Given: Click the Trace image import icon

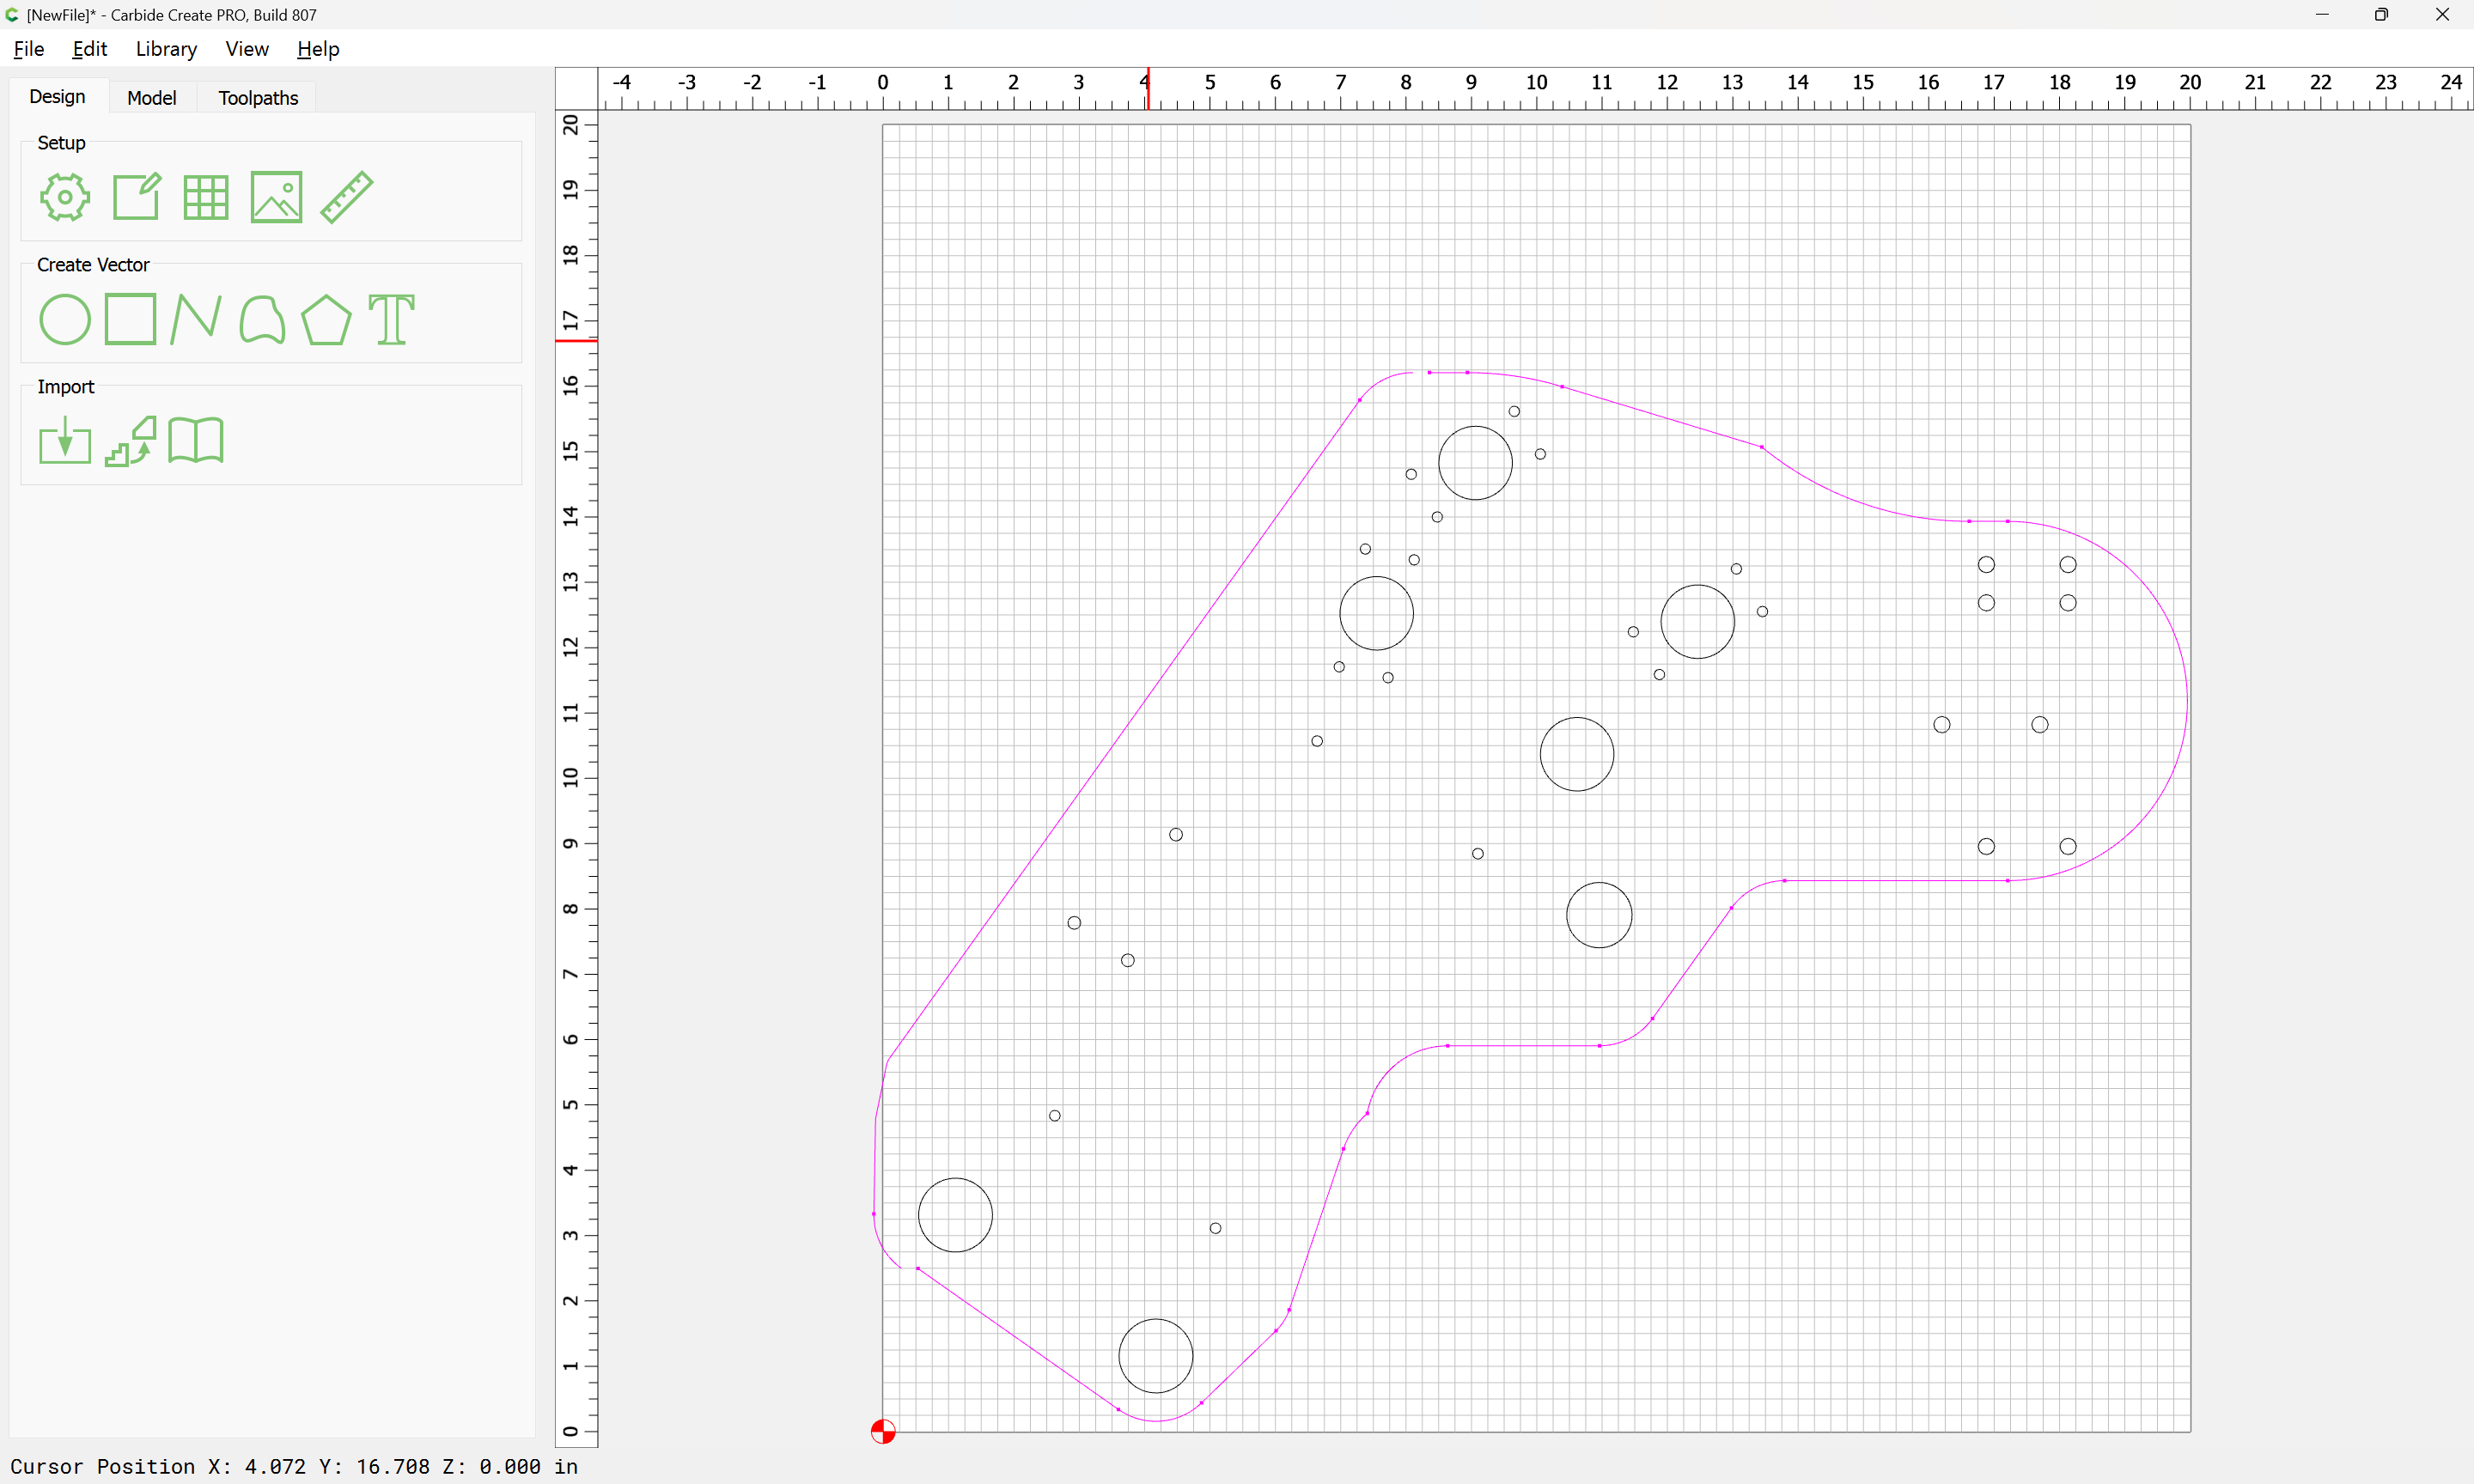Looking at the screenshot, I should [x=131, y=441].
